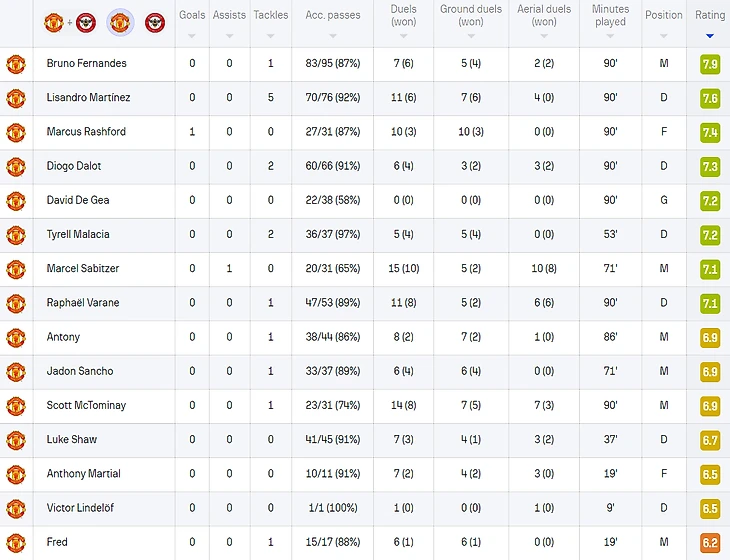Click the team badge beside Anthony Martial
The height and width of the screenshot is (560, 730).
15,474
